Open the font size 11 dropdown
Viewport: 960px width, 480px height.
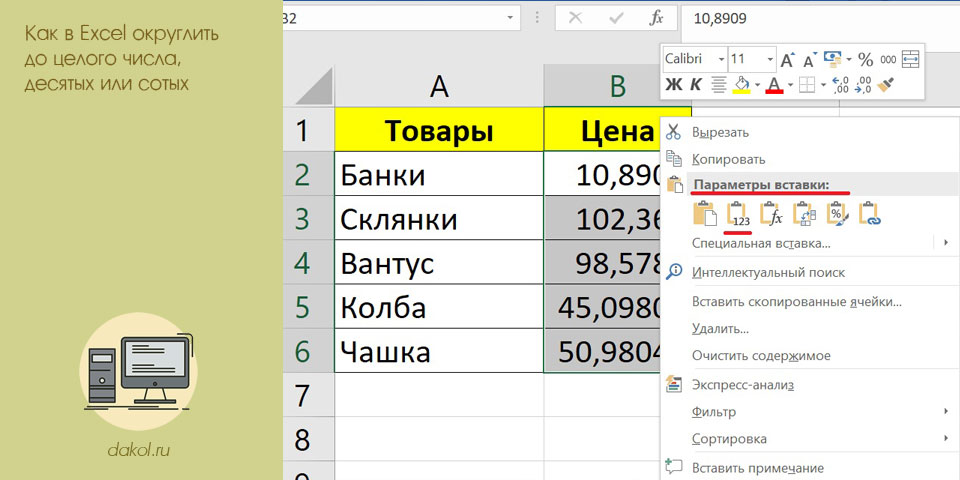click(x=769, y=59)
